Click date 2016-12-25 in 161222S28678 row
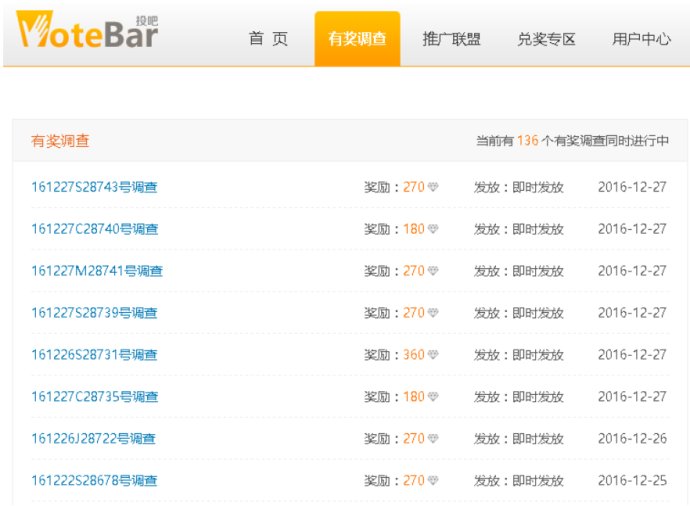This screenshot has width=690, height=506. tap(632, 480)
